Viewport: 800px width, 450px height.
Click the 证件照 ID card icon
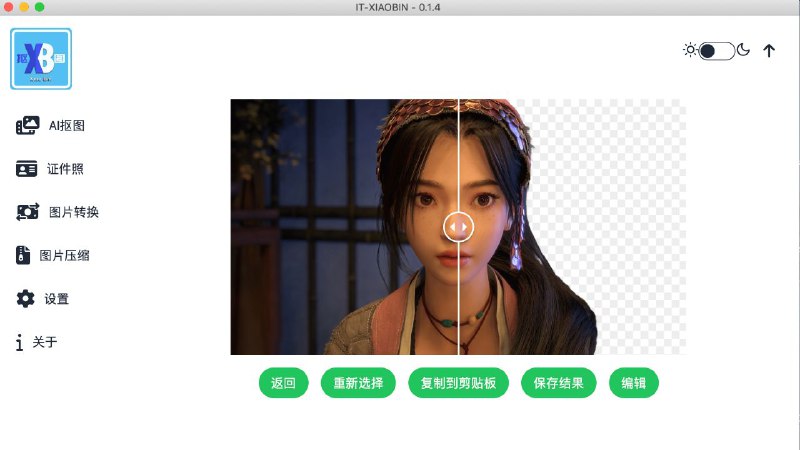pyautogui.click(x=27, y=169)
